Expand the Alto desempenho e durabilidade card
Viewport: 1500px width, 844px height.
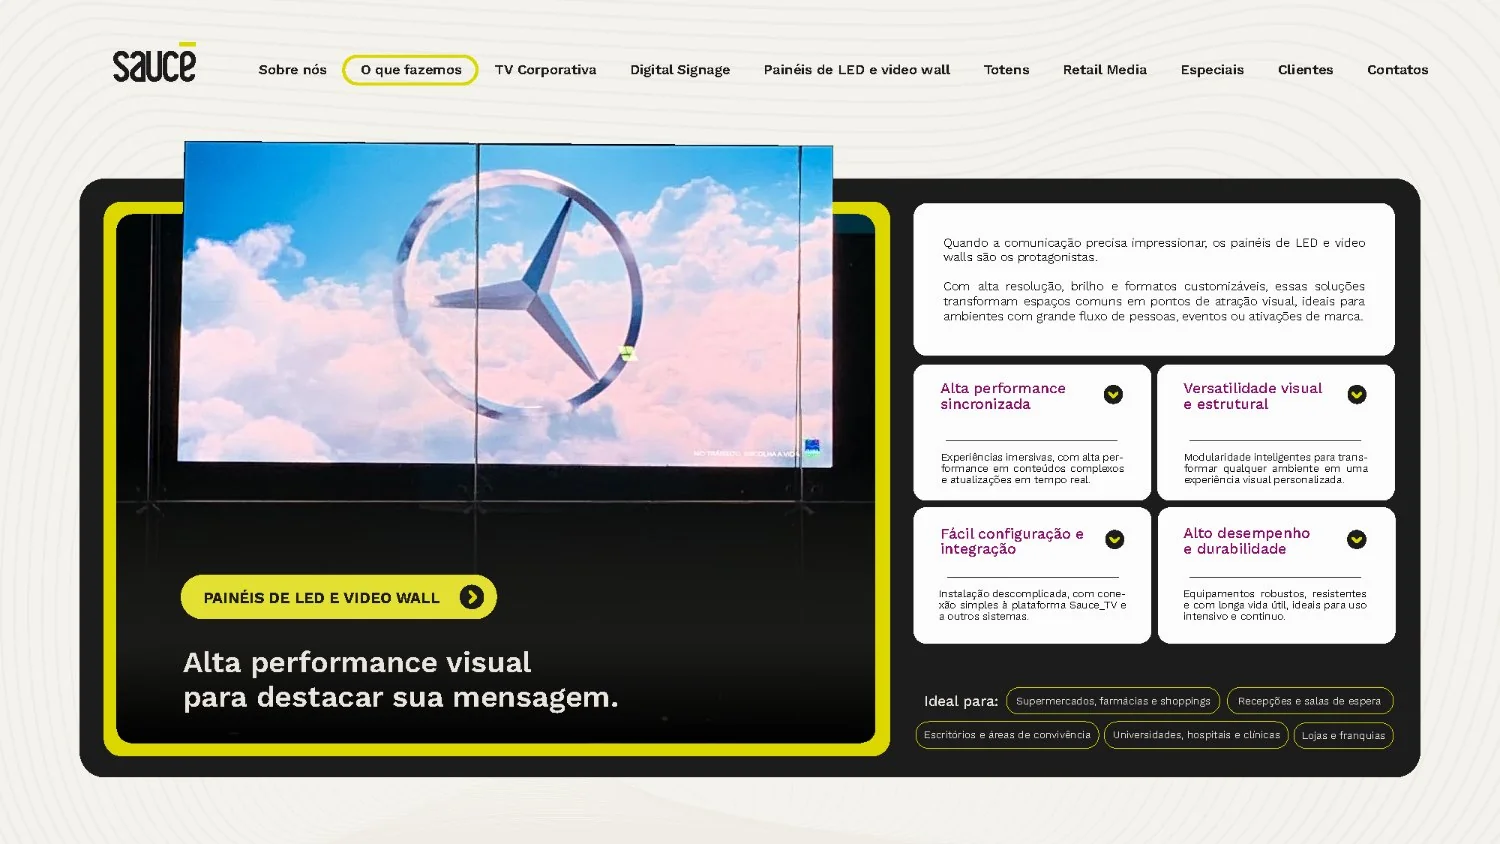click(x=1357, y=540)
